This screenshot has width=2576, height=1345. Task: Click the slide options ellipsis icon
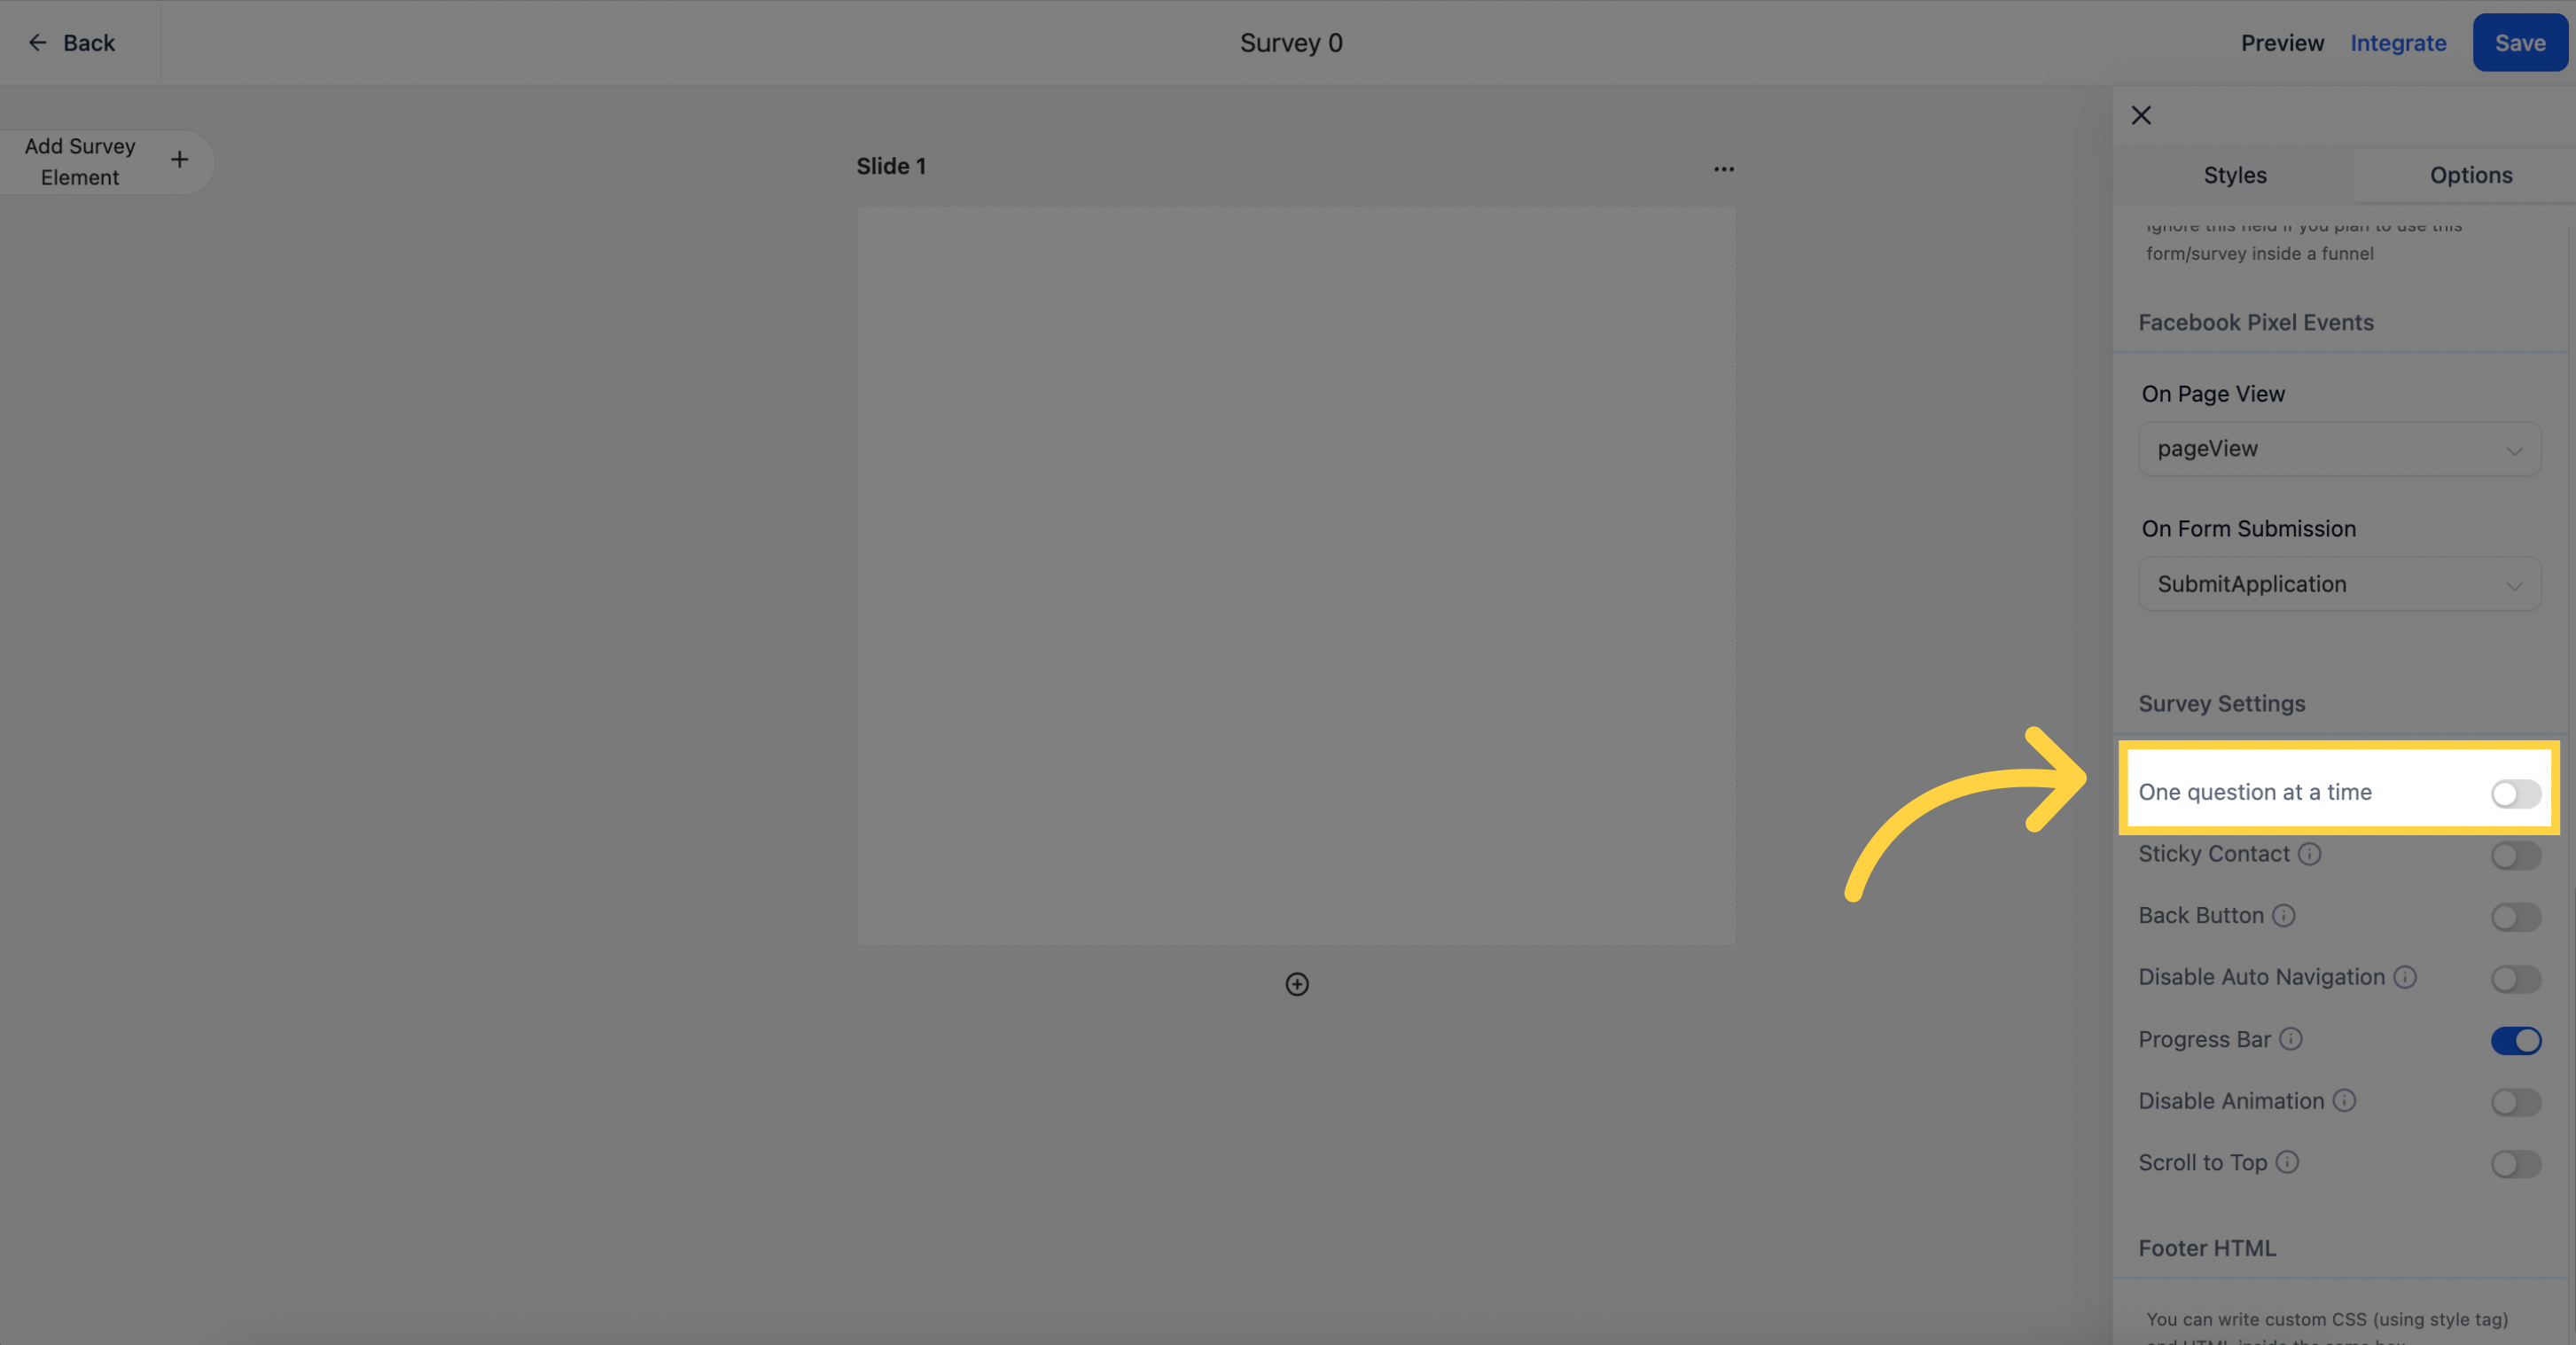[1722, 168]
